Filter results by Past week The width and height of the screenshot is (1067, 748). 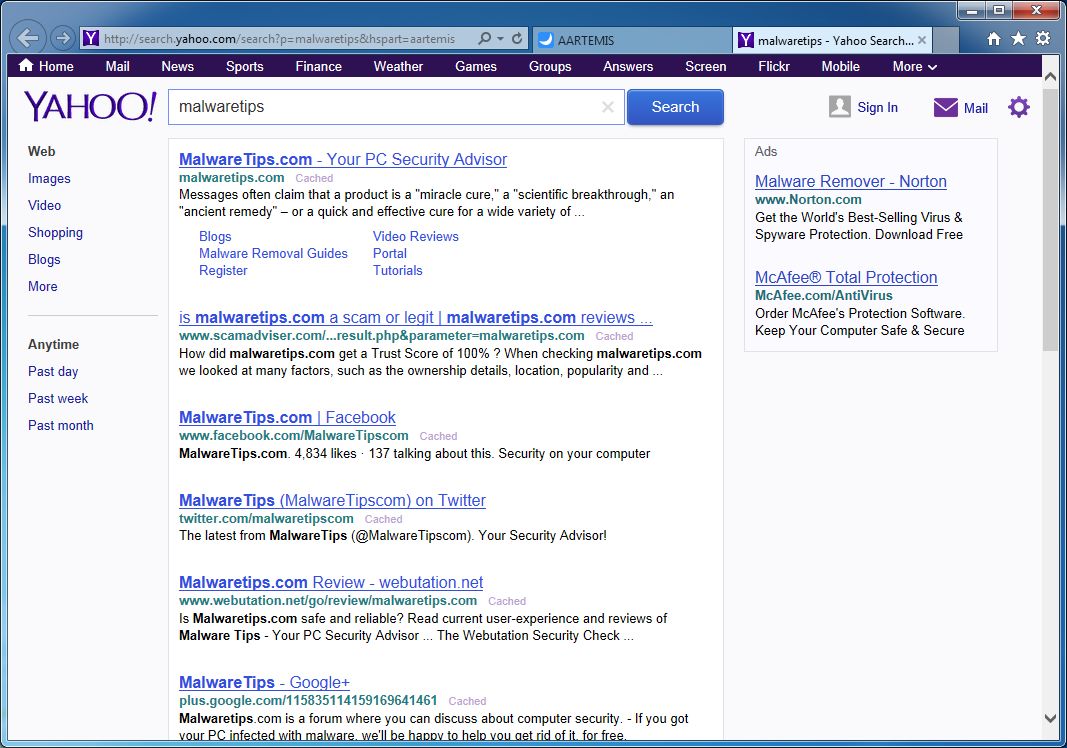[x=58, y=398]
